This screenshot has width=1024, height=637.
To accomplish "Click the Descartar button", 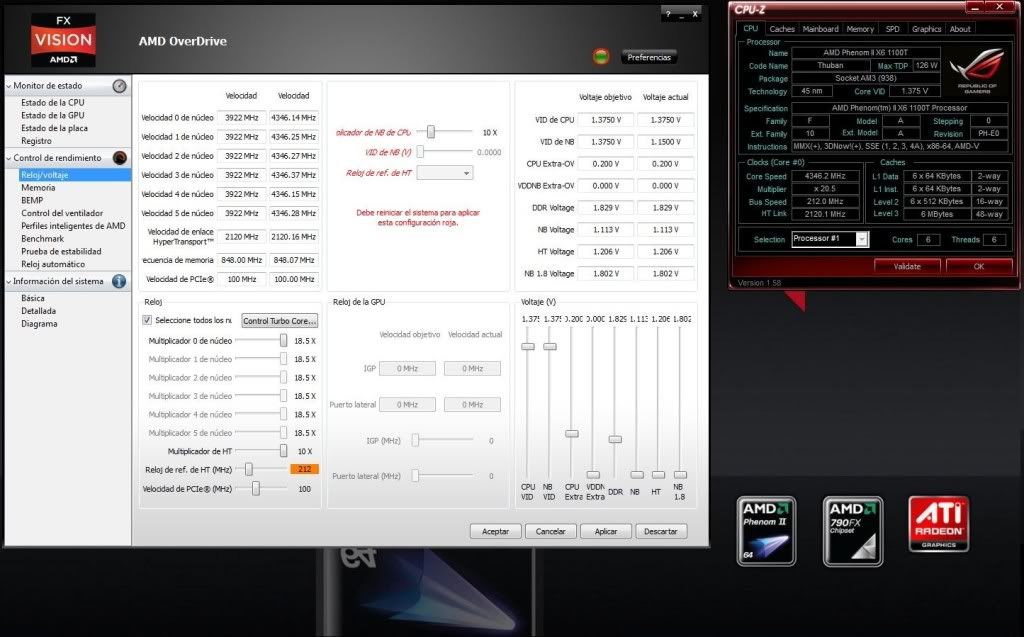I will coord(661,531).
